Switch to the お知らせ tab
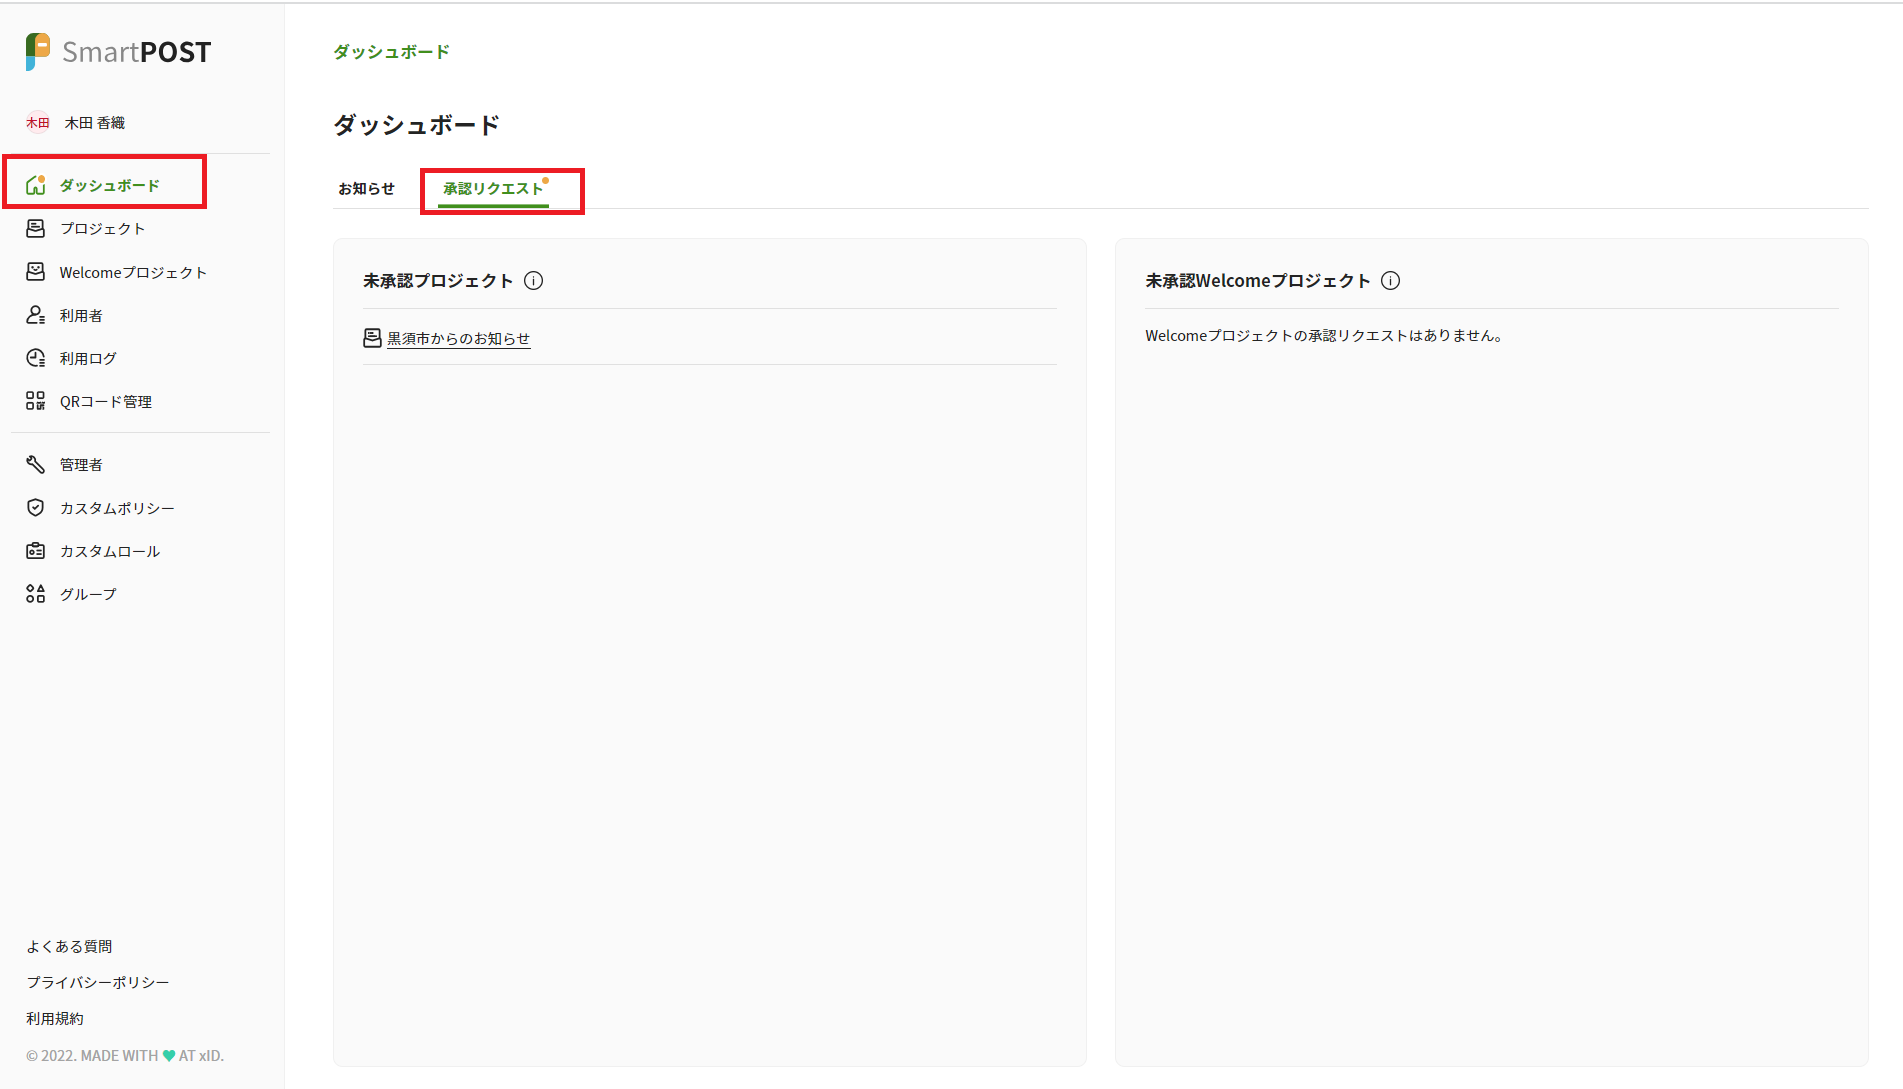This screenshot has width=1903, height=1089. point(366,189)
